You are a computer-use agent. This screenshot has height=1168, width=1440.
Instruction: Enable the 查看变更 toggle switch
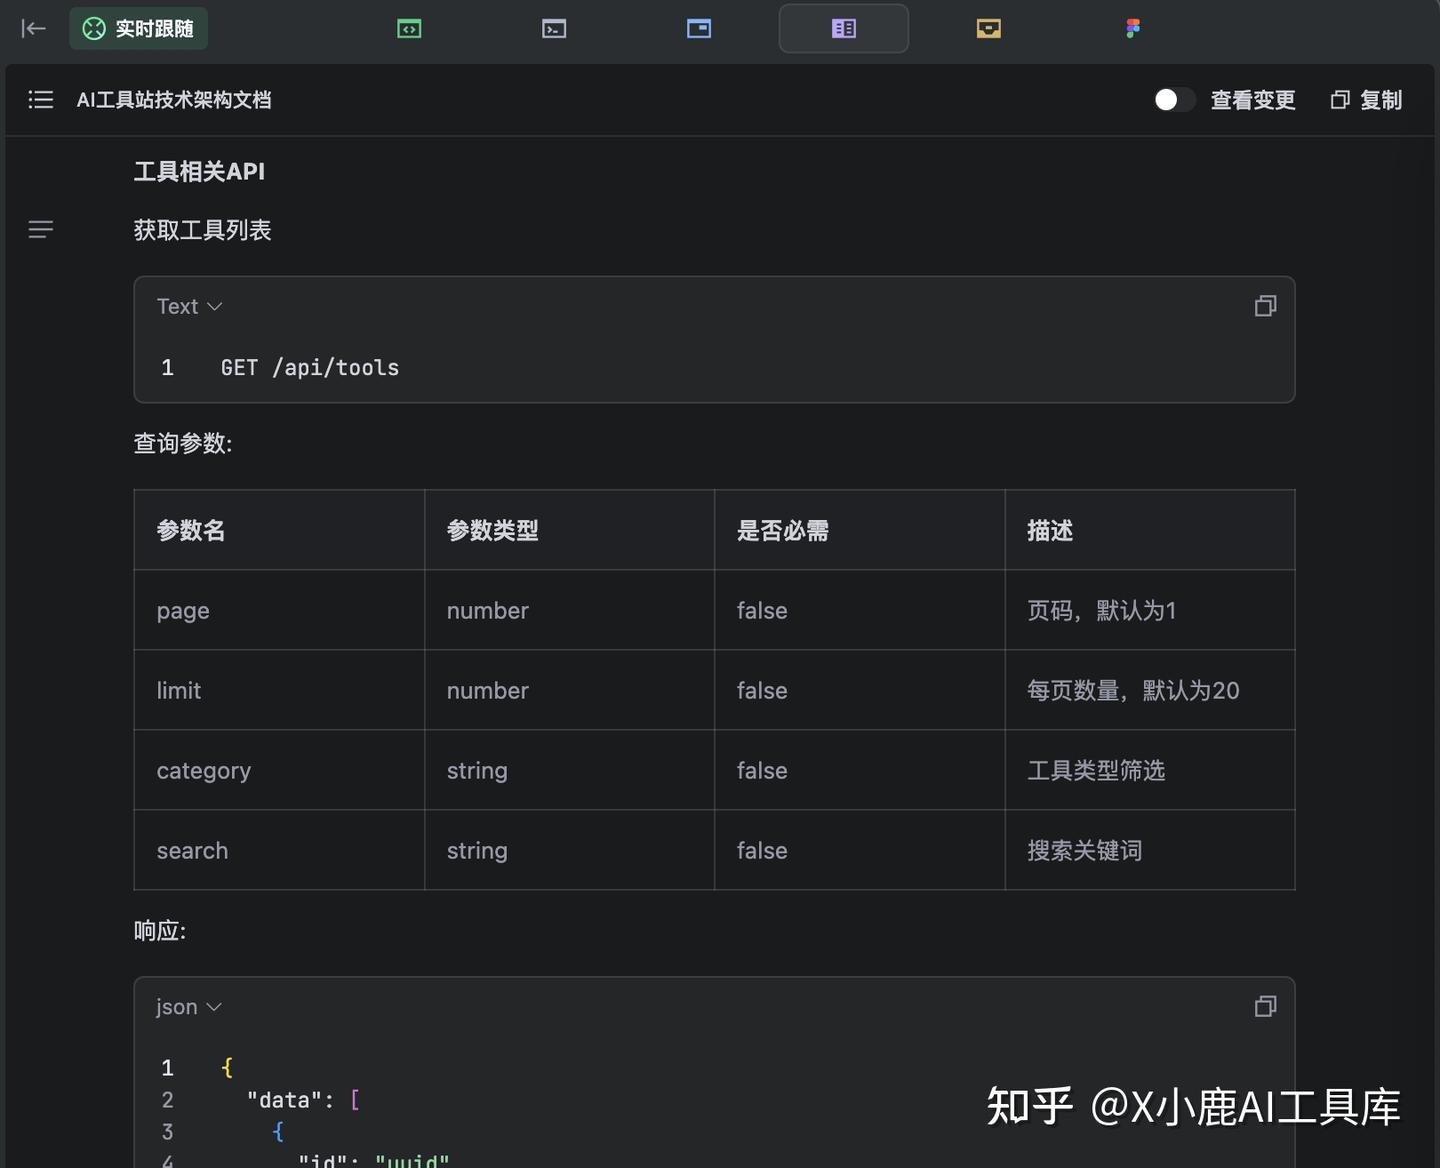(1174, 99)
